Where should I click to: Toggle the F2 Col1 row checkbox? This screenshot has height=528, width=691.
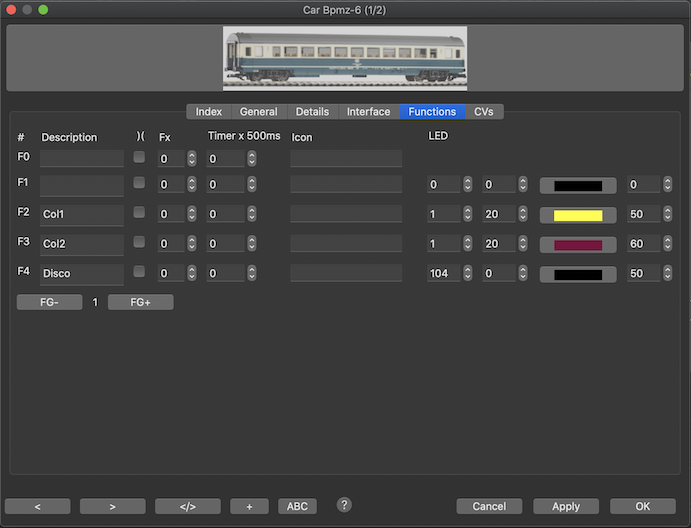tap(139, 212)
